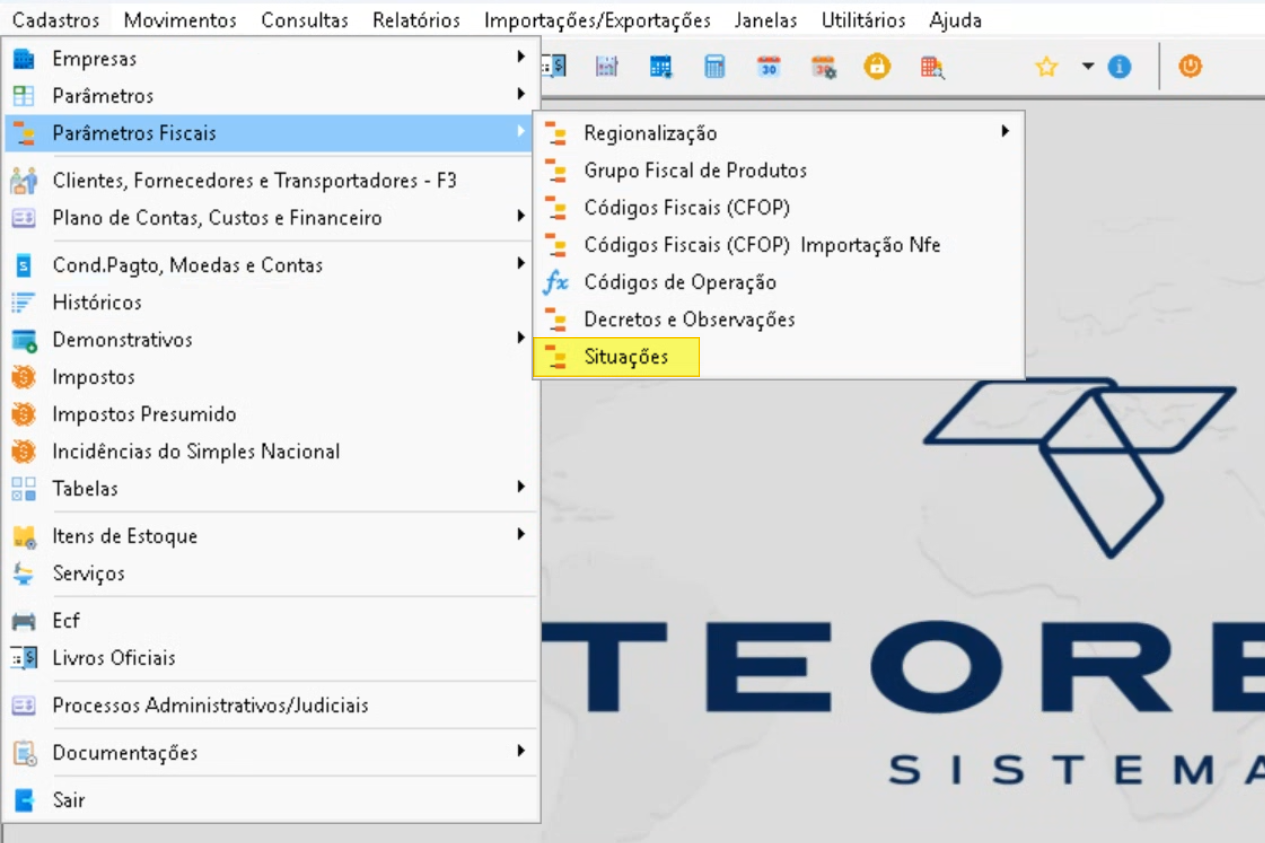Expand the Cond.Pagto, Moedas e Contas arrow

pos(521,263)
